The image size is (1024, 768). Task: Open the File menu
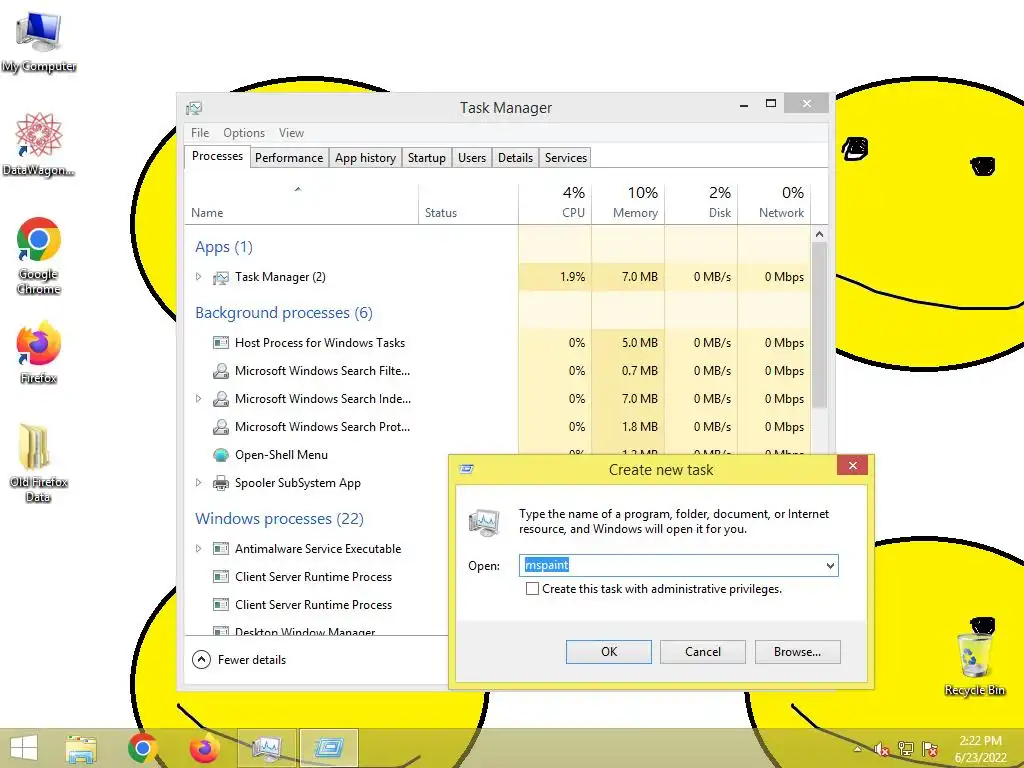[200, 133]
